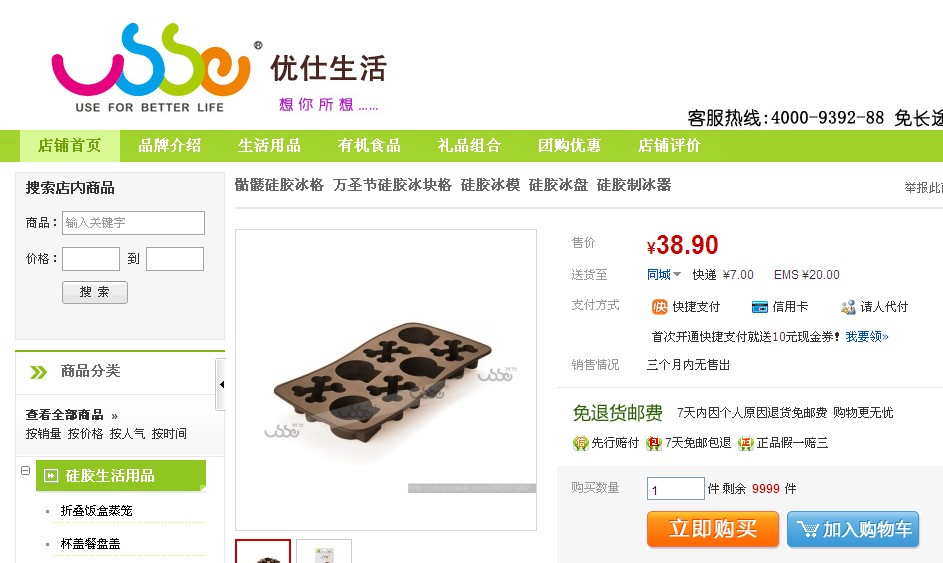This screenshot has width=943, height=563.
Task: Open the 同城 delivery location dropdown
Action: 663,275
